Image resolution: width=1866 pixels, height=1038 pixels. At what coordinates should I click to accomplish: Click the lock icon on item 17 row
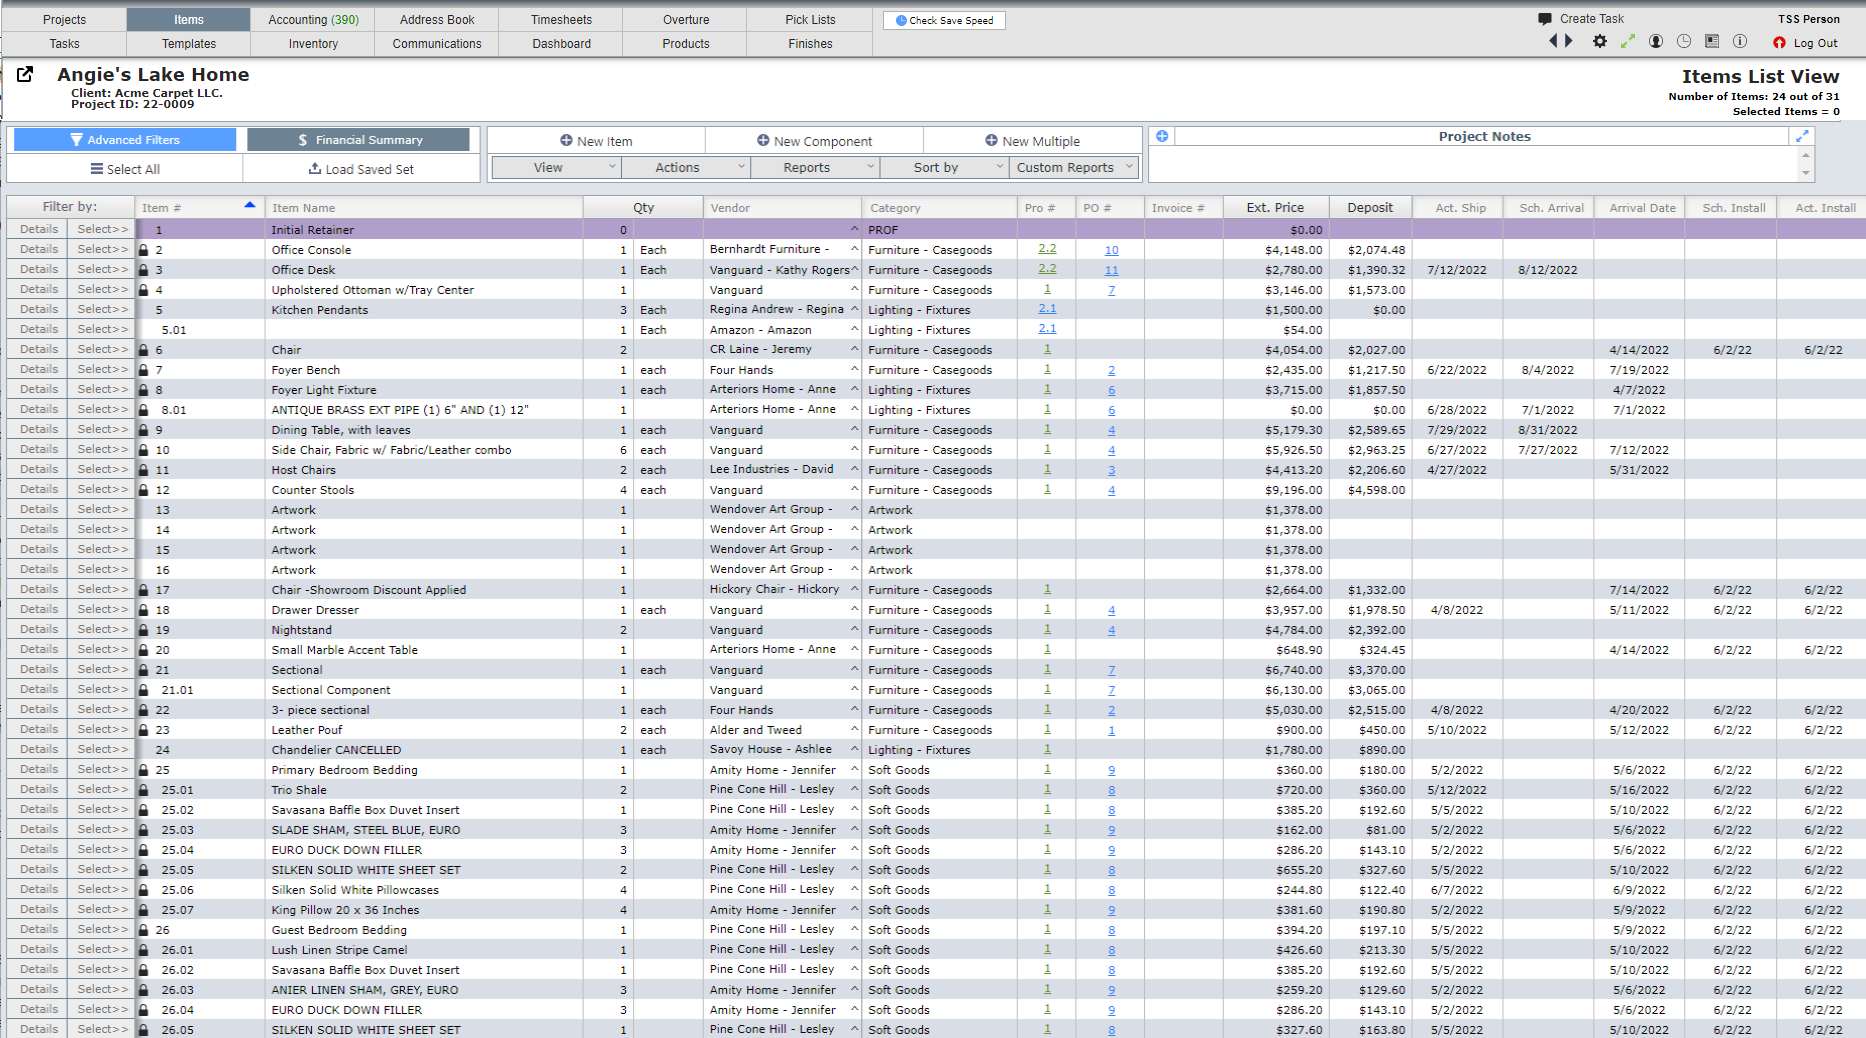(x=143, y=590)
